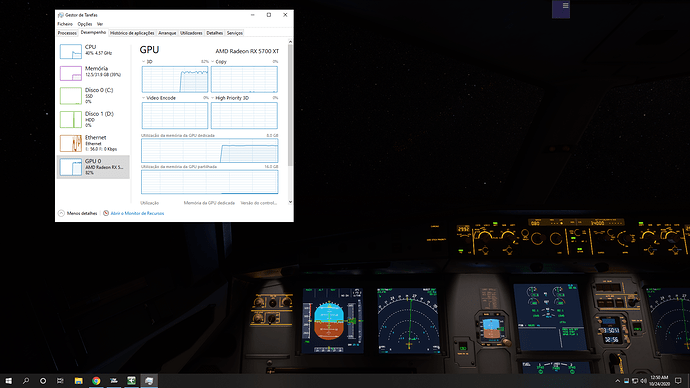
Task: Open Disco 1 (D:) HDD stats
Action: 93,119
